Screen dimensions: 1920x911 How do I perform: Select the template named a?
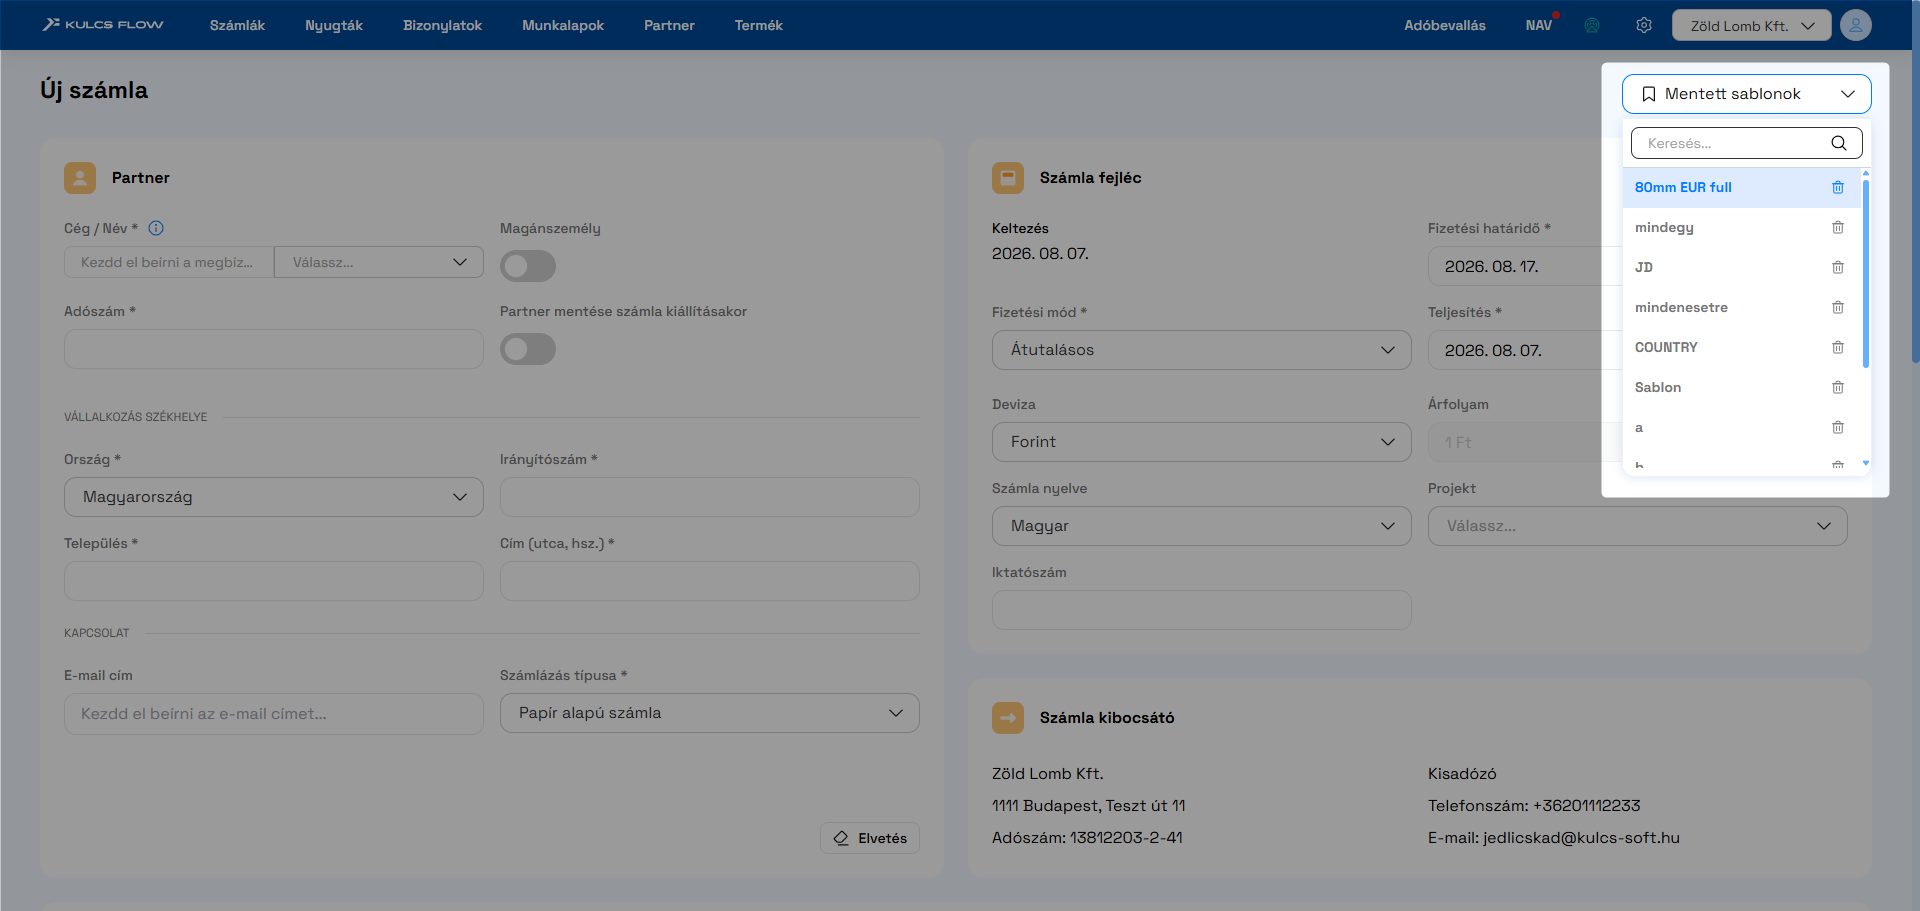coord(1742,427)
